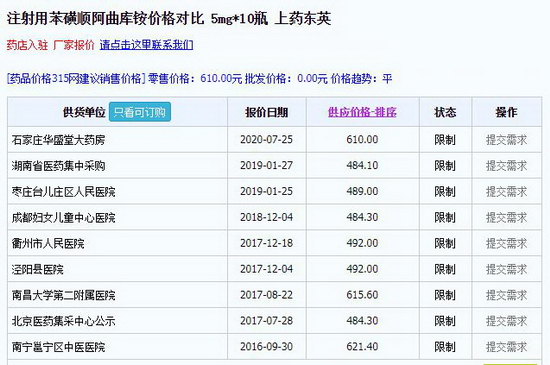Image resolution: width=550 pixels, height=365 pixels.
Task: Click 提交需求 for 枣庄台儿庄区人民医院
Action: click(506, 191)
